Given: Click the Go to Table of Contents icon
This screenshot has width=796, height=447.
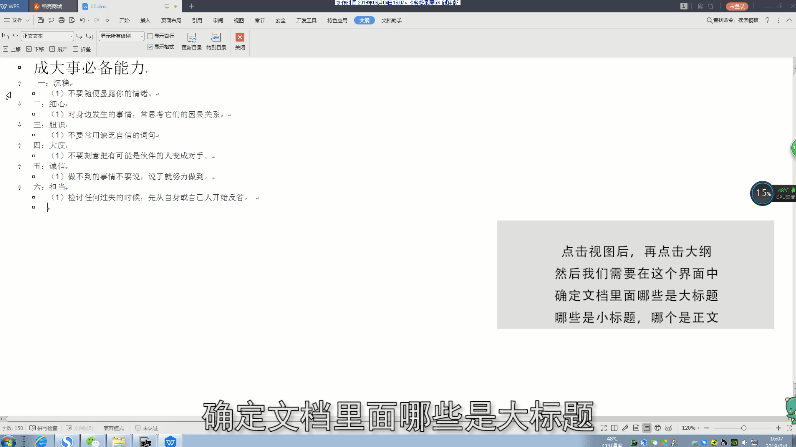Looking at the screenshot, I should click(215, 40).
